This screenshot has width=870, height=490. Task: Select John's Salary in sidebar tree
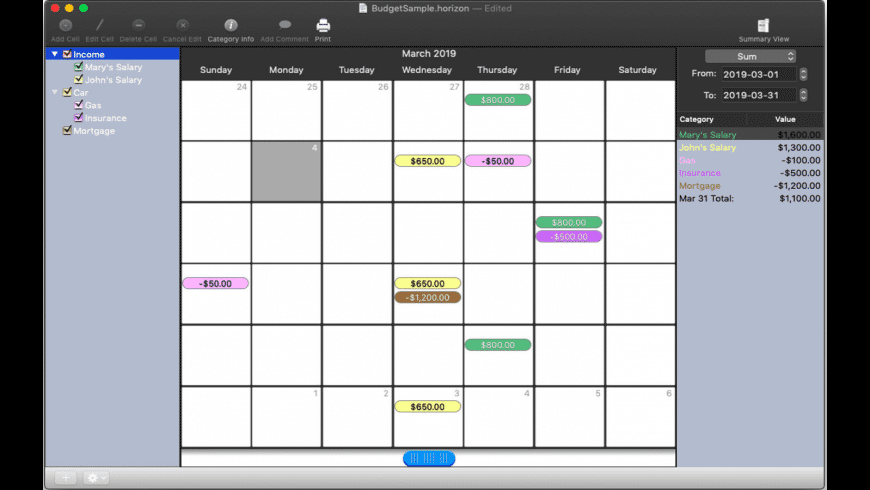point(113,80)
